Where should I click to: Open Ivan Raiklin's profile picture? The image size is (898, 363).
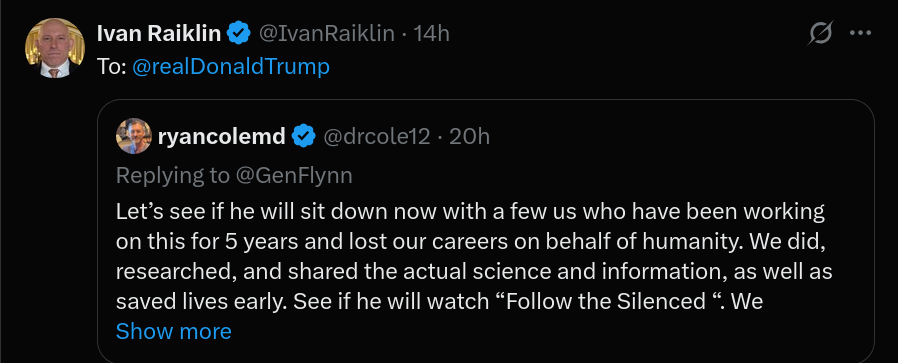(54, 48)
